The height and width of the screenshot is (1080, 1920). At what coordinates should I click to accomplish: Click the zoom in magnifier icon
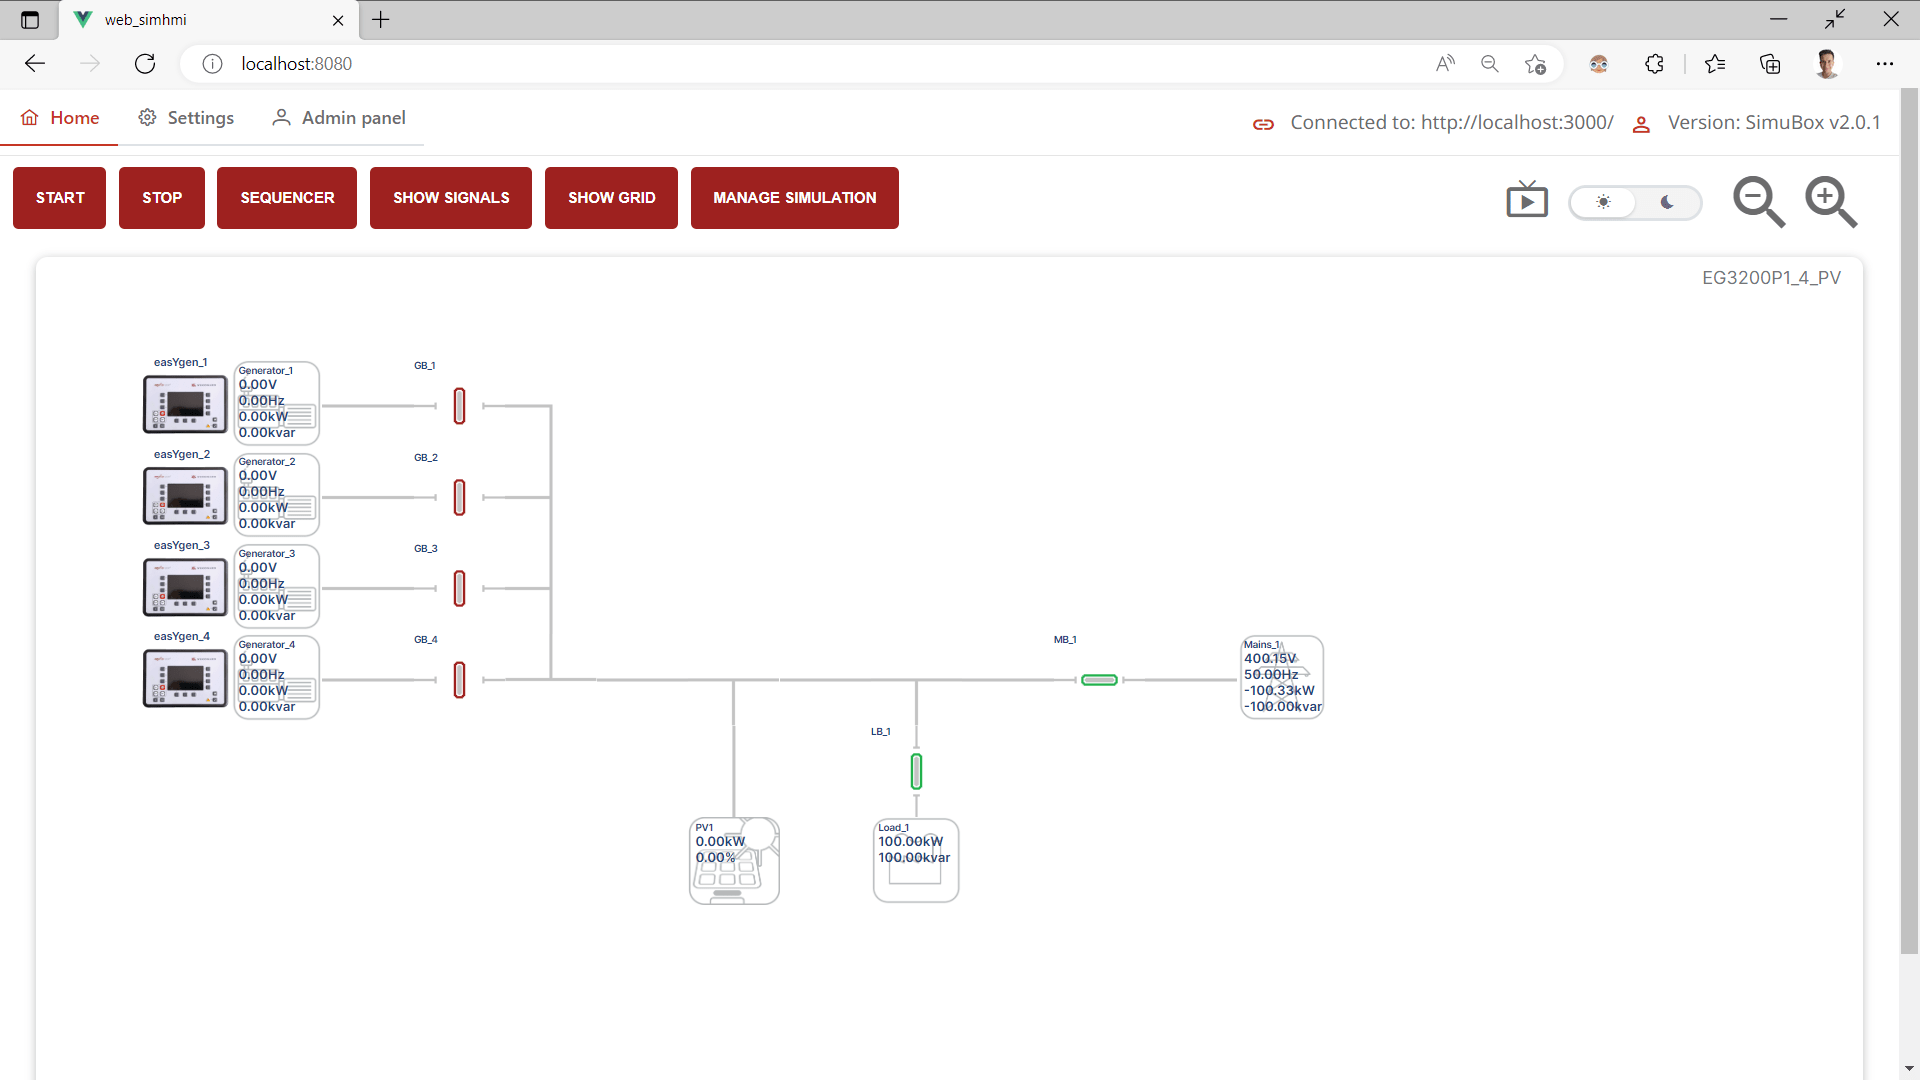(x=1830, y=201)
